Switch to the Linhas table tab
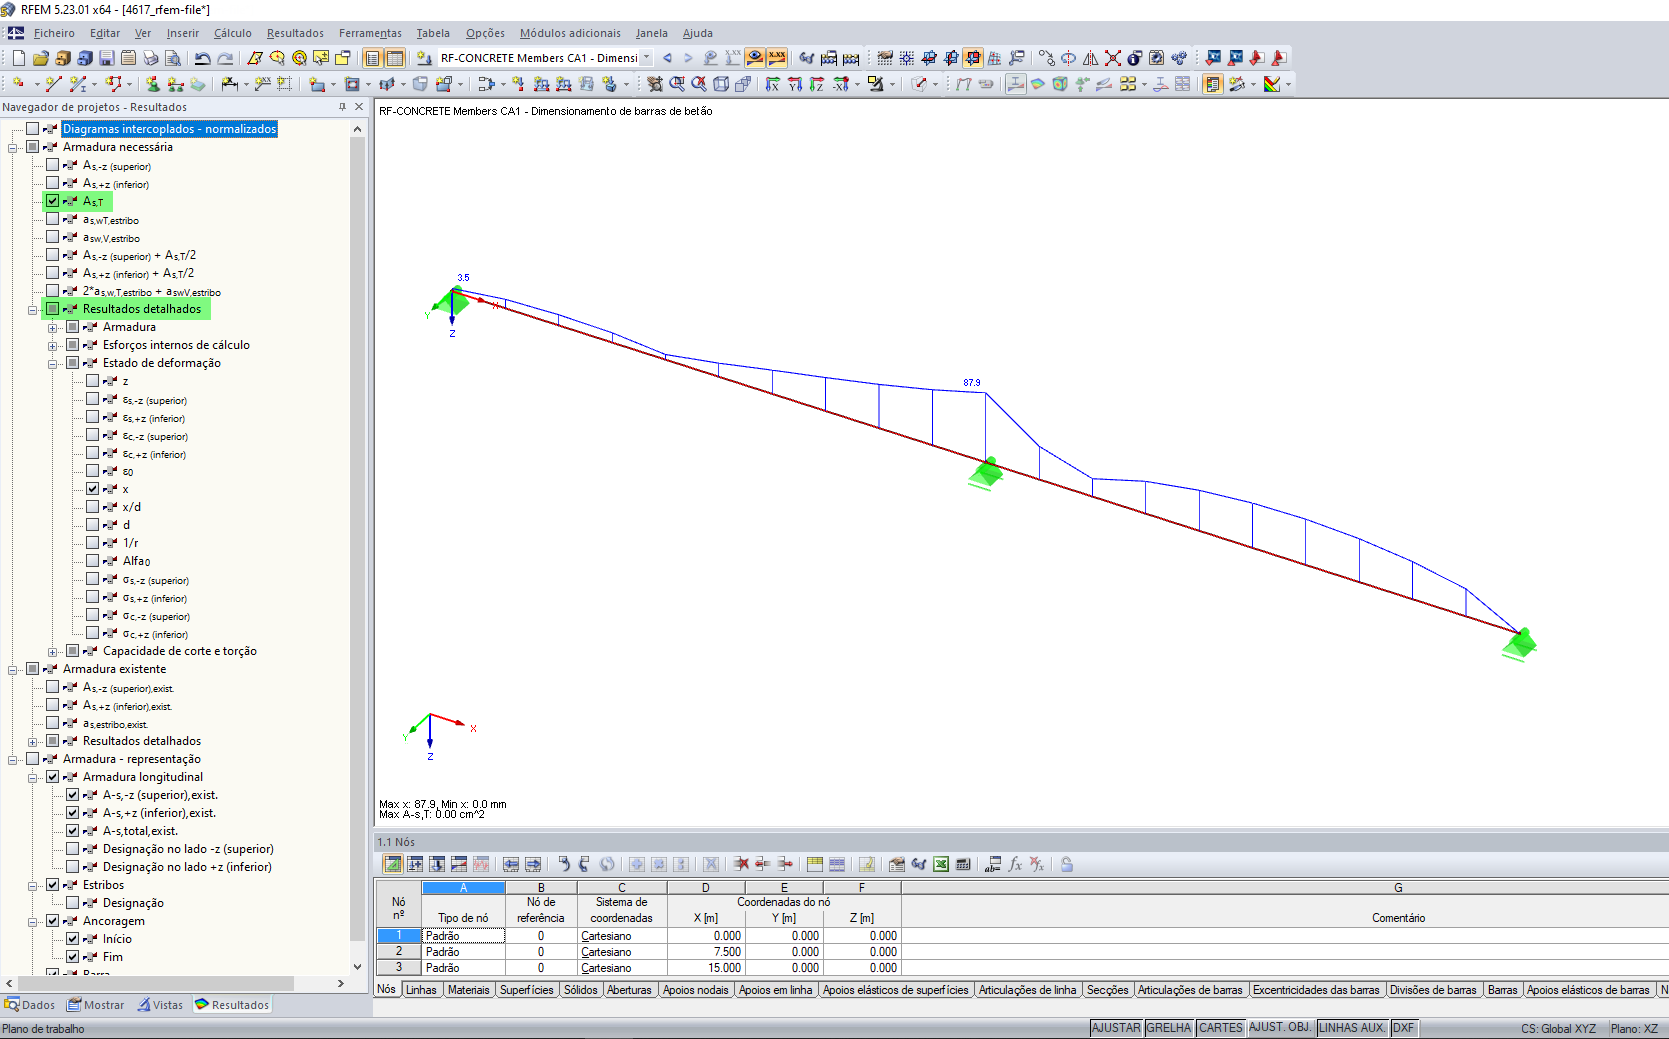The height and width of the screenshot is (1039, 1669). tap(421, 990)
